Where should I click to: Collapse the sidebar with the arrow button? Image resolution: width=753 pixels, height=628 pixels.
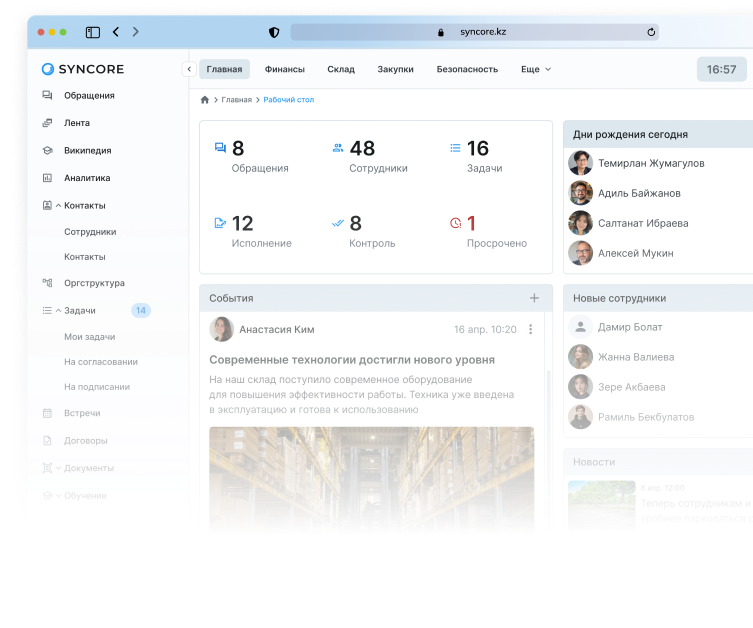point(188,69)
